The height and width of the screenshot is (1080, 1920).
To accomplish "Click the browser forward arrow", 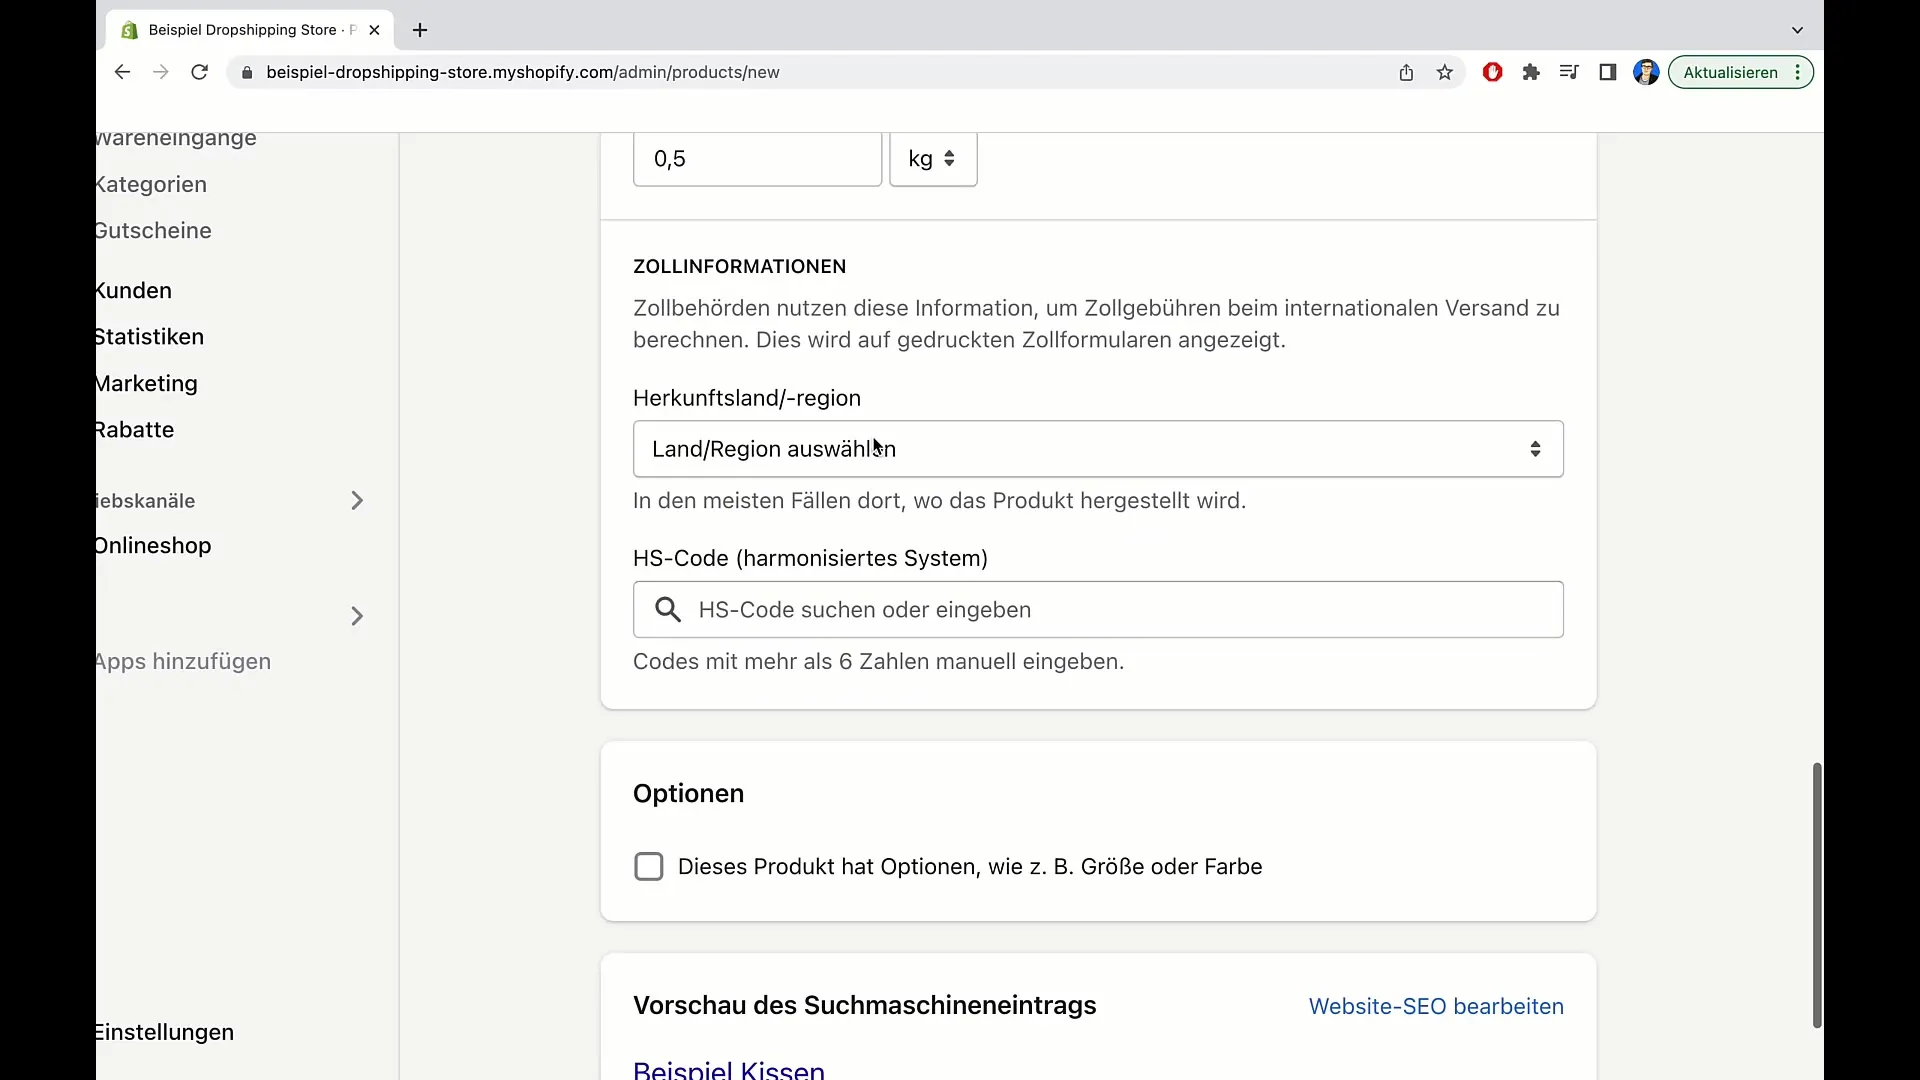I will [160, 72].
